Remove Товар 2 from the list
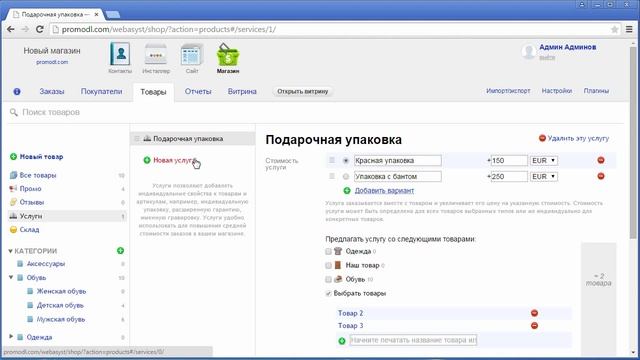This screenshot has width=640, height=360. (534, 313)
